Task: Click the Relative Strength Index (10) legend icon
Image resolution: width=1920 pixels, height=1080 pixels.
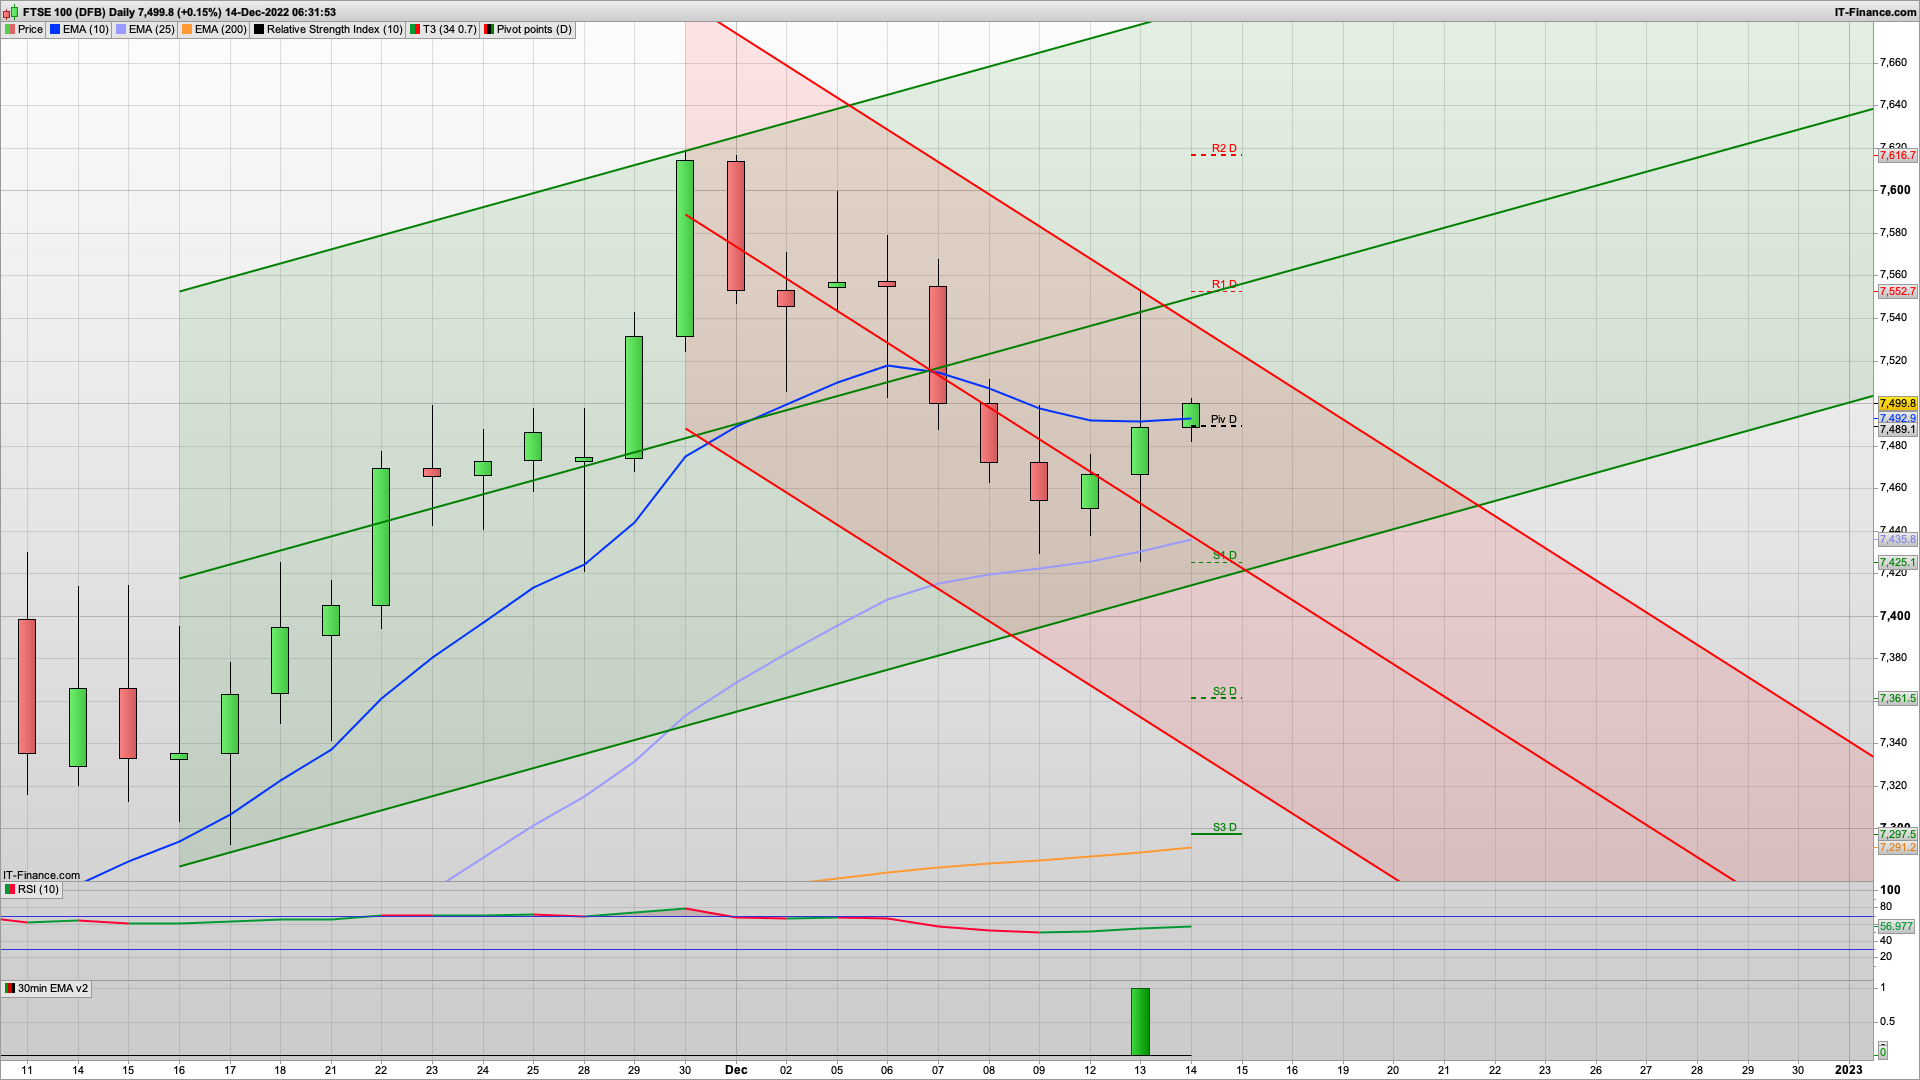Action: coord(258,29)
